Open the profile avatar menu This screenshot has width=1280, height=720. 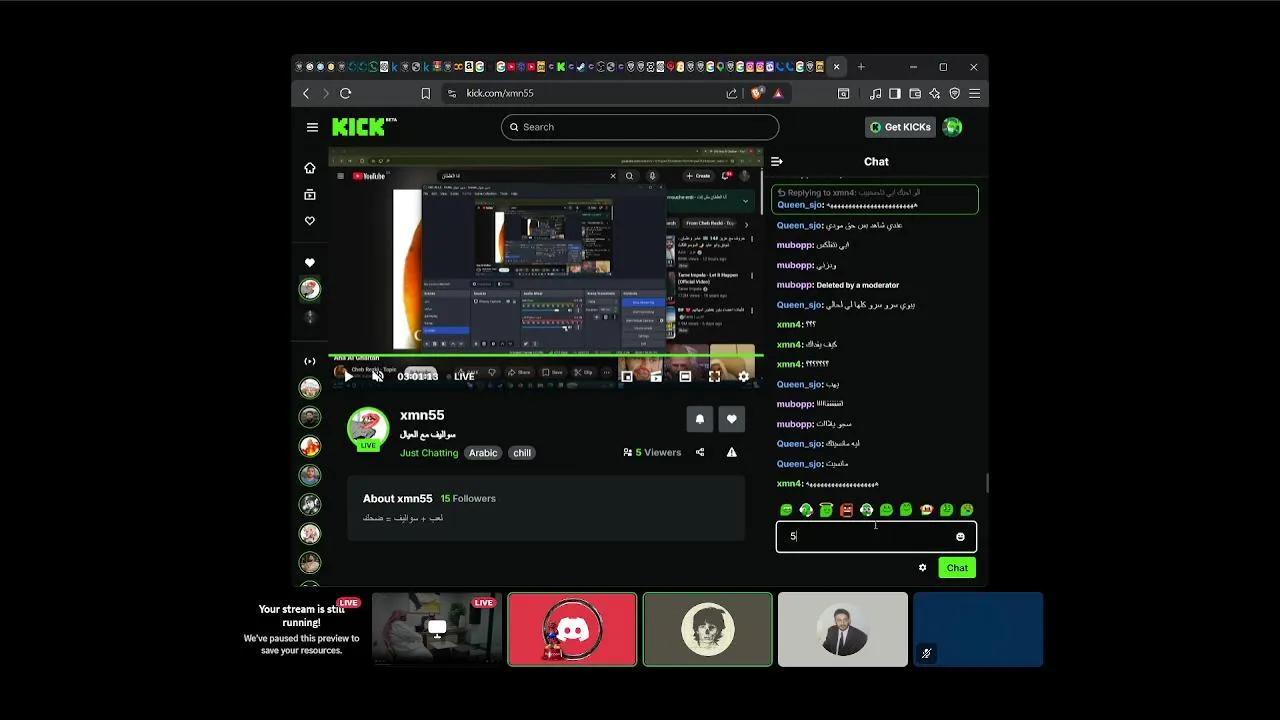point(952,127)
